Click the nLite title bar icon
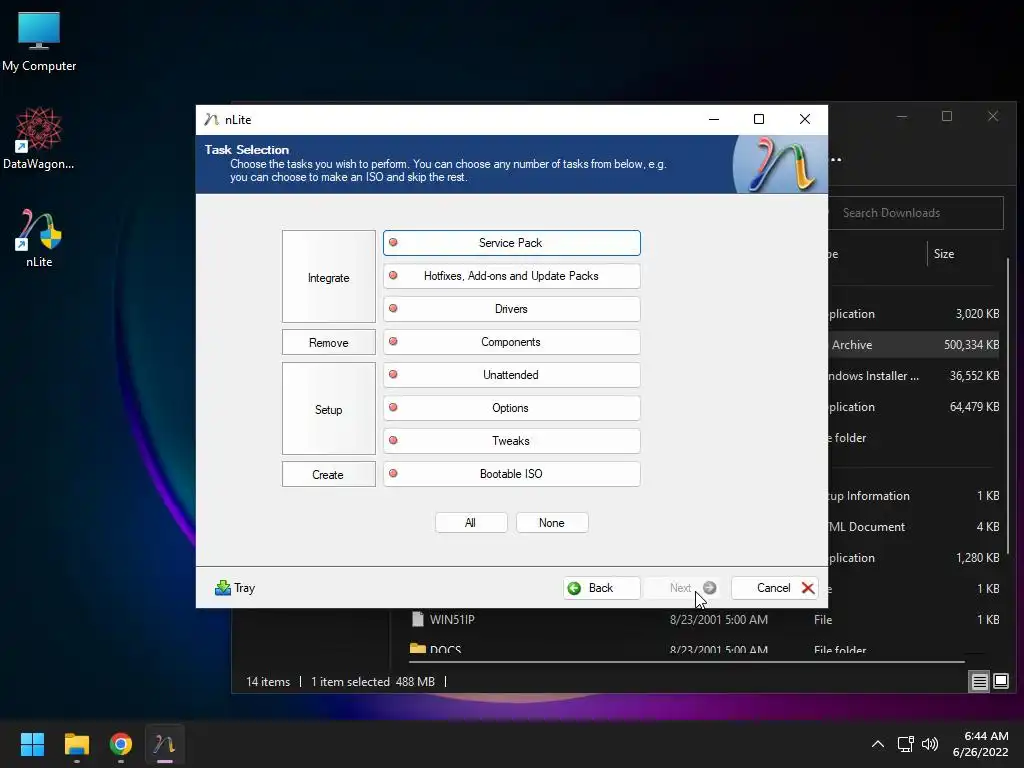 click(x=211, y=120)
